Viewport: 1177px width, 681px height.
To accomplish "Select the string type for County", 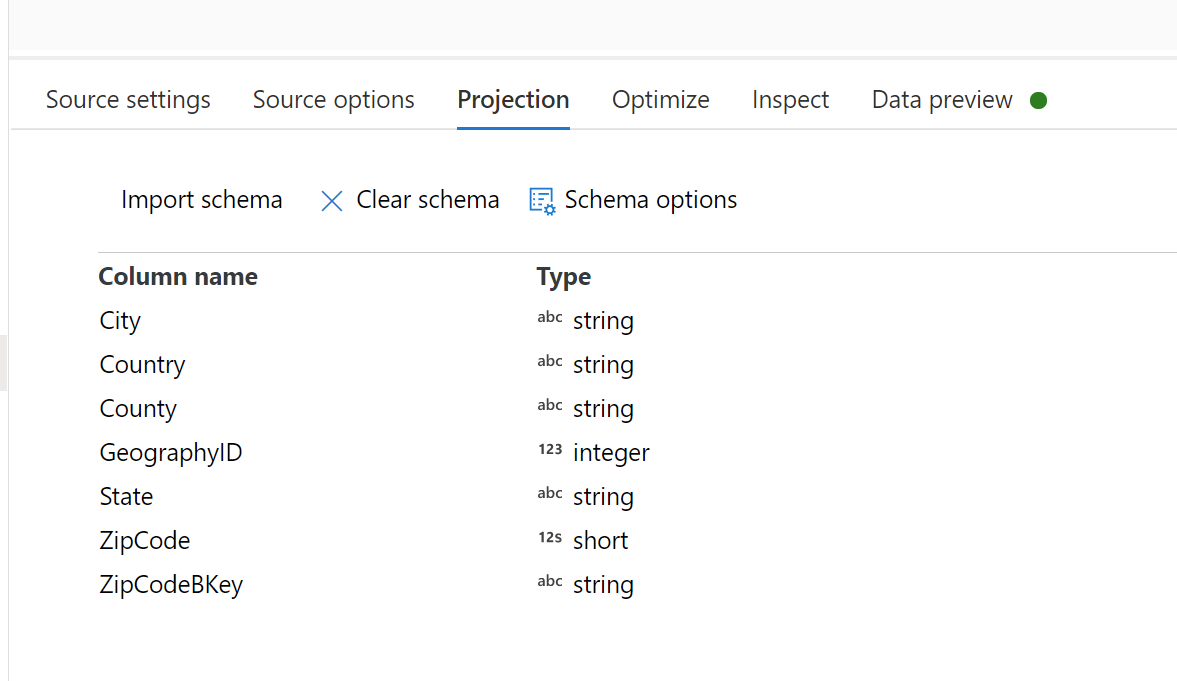I will (x=603, y=408).
